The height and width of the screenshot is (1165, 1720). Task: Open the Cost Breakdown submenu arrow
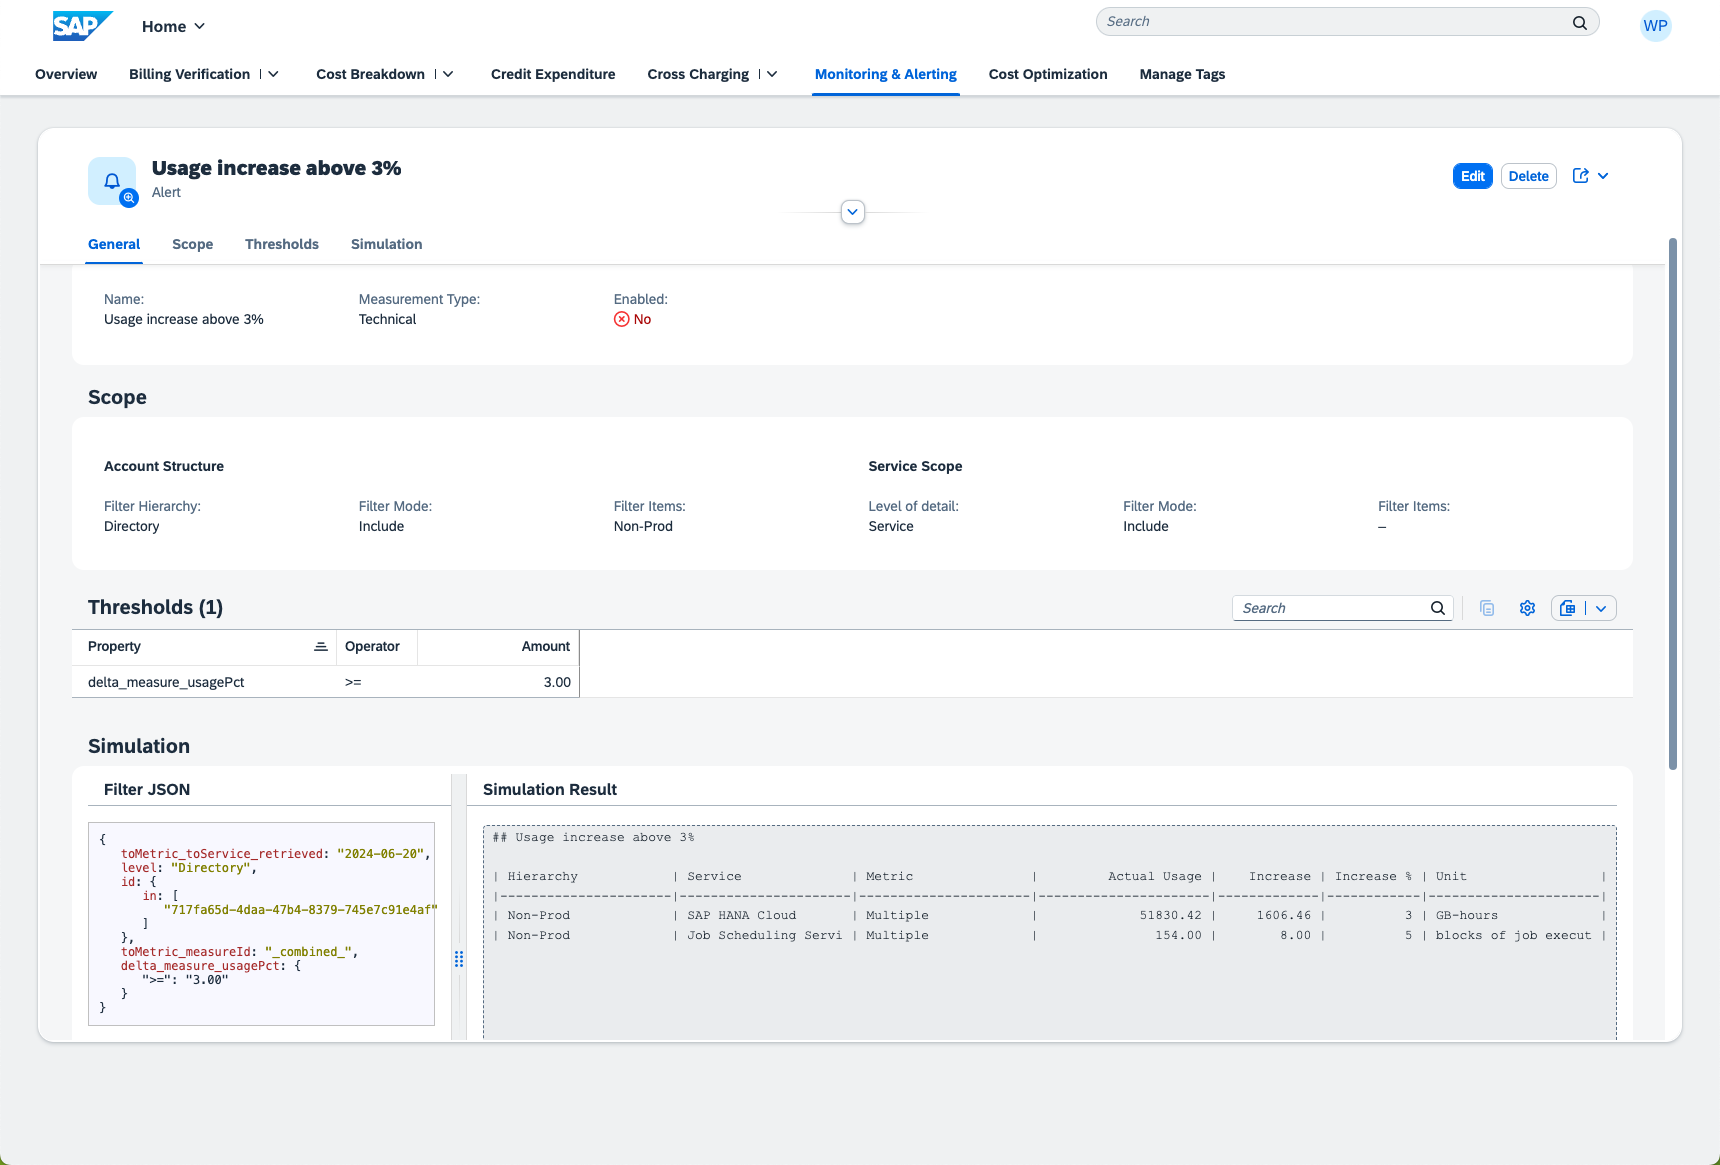[x=448, y=74]
